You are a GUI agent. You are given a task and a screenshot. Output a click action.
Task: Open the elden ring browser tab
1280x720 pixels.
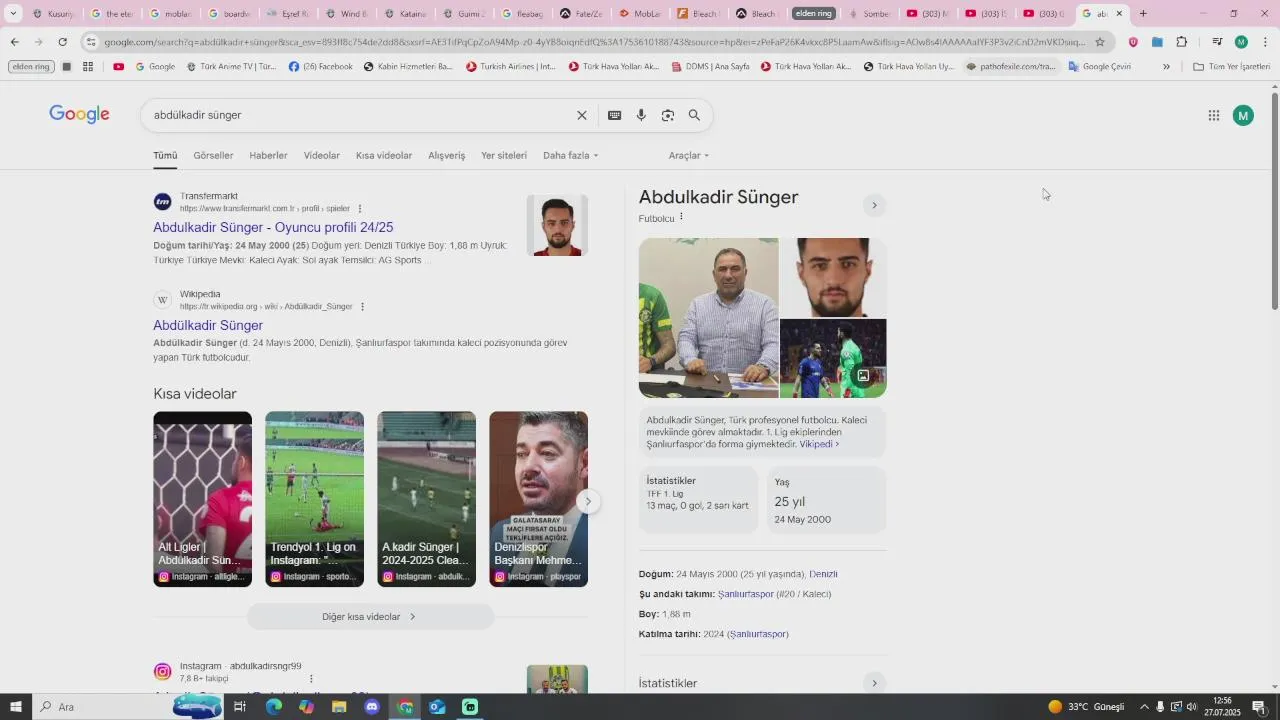tap(814, 14)
